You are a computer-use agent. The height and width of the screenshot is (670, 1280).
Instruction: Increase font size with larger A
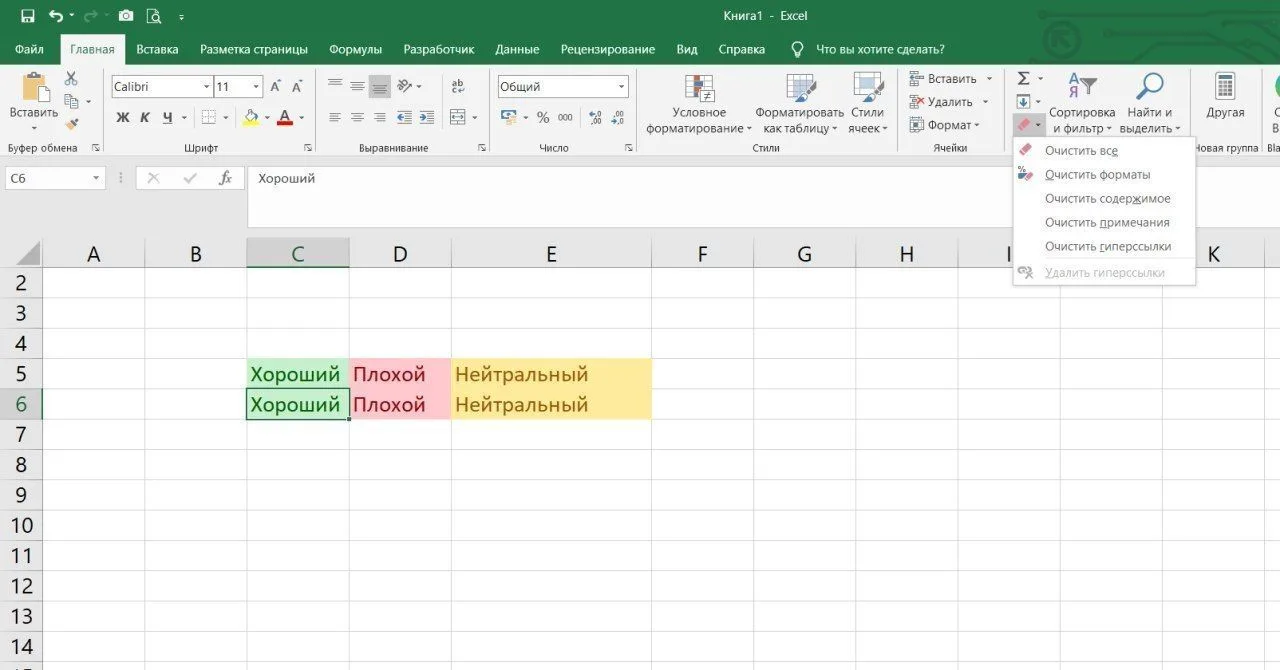click(x=276, y=87)
